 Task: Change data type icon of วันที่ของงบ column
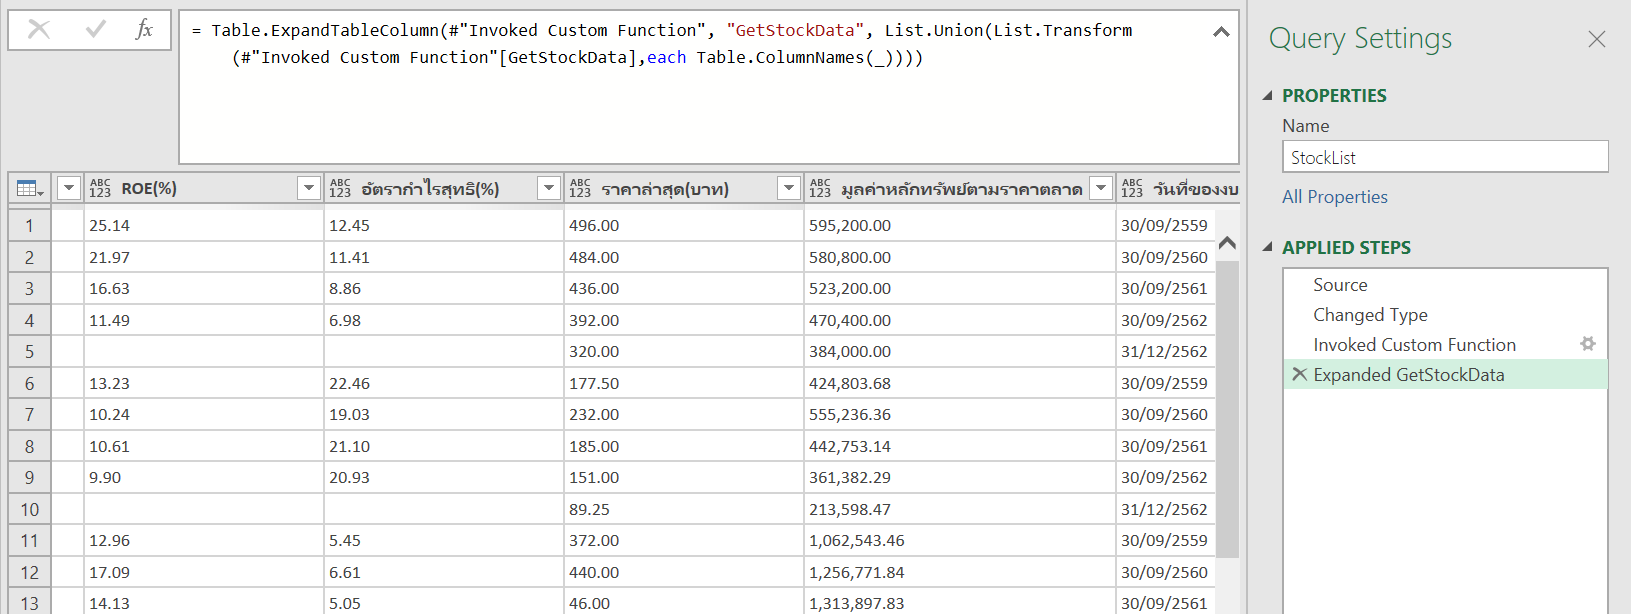click(1132, 188)
